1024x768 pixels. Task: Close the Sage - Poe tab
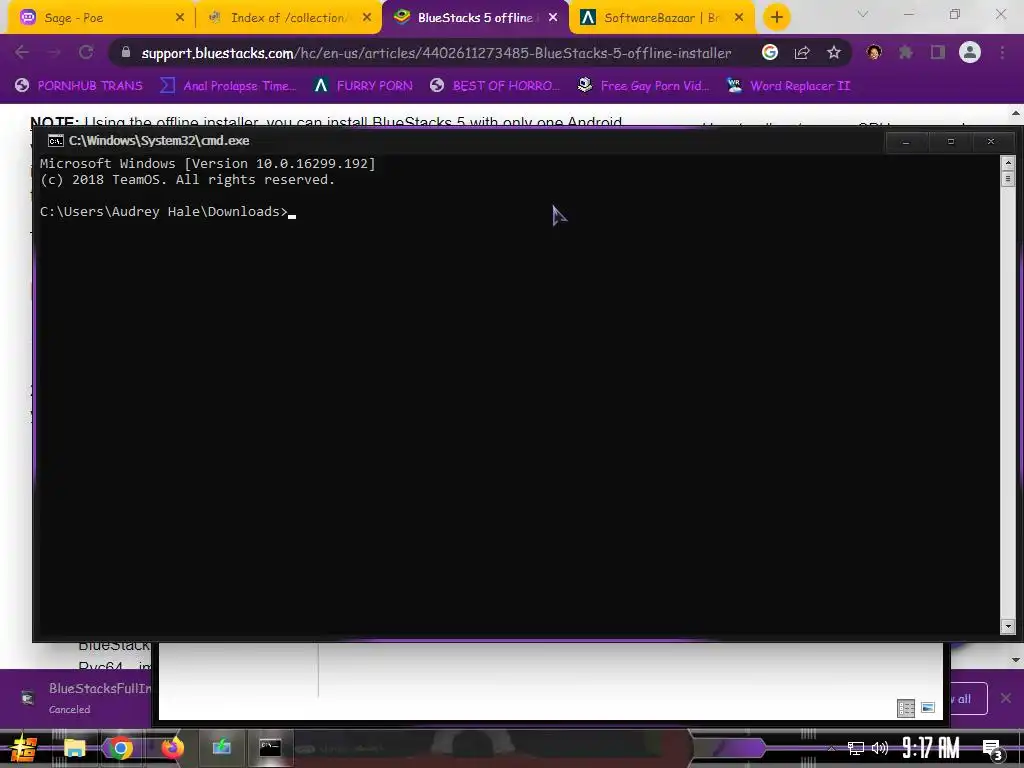(x=180, y=18)
